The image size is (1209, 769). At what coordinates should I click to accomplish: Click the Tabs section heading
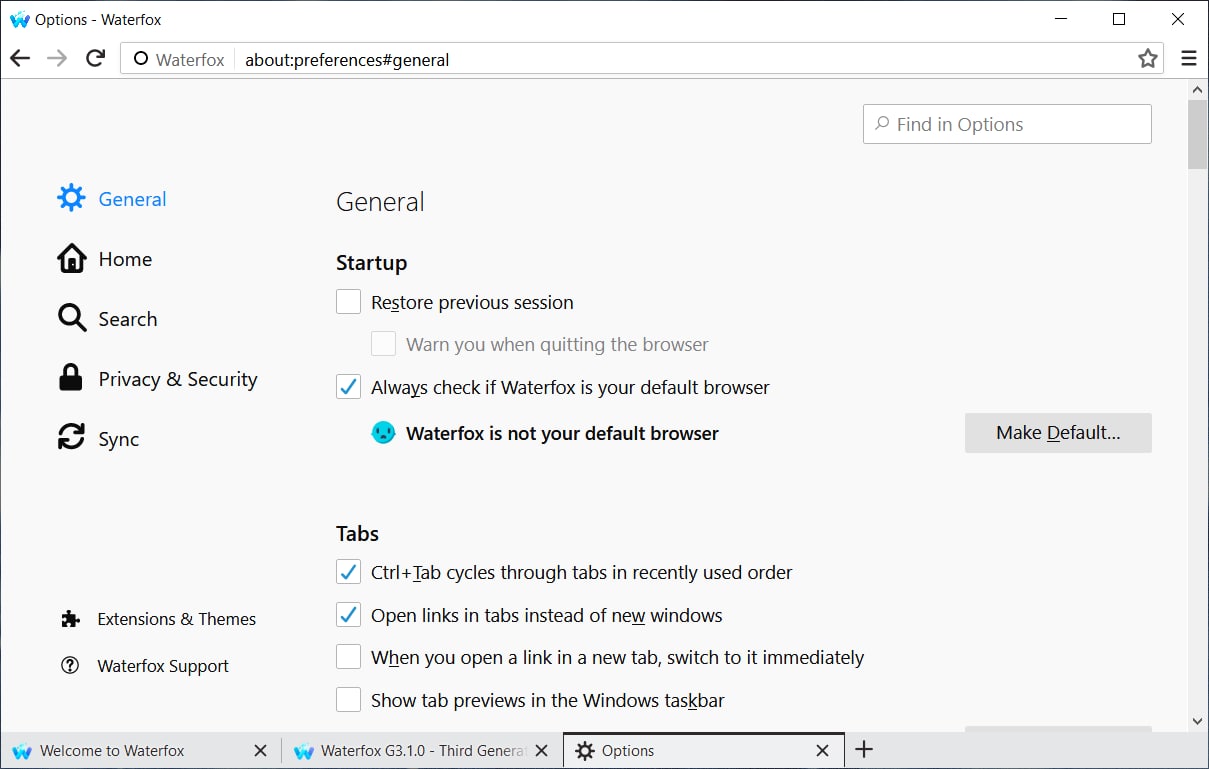pos(357,533)
